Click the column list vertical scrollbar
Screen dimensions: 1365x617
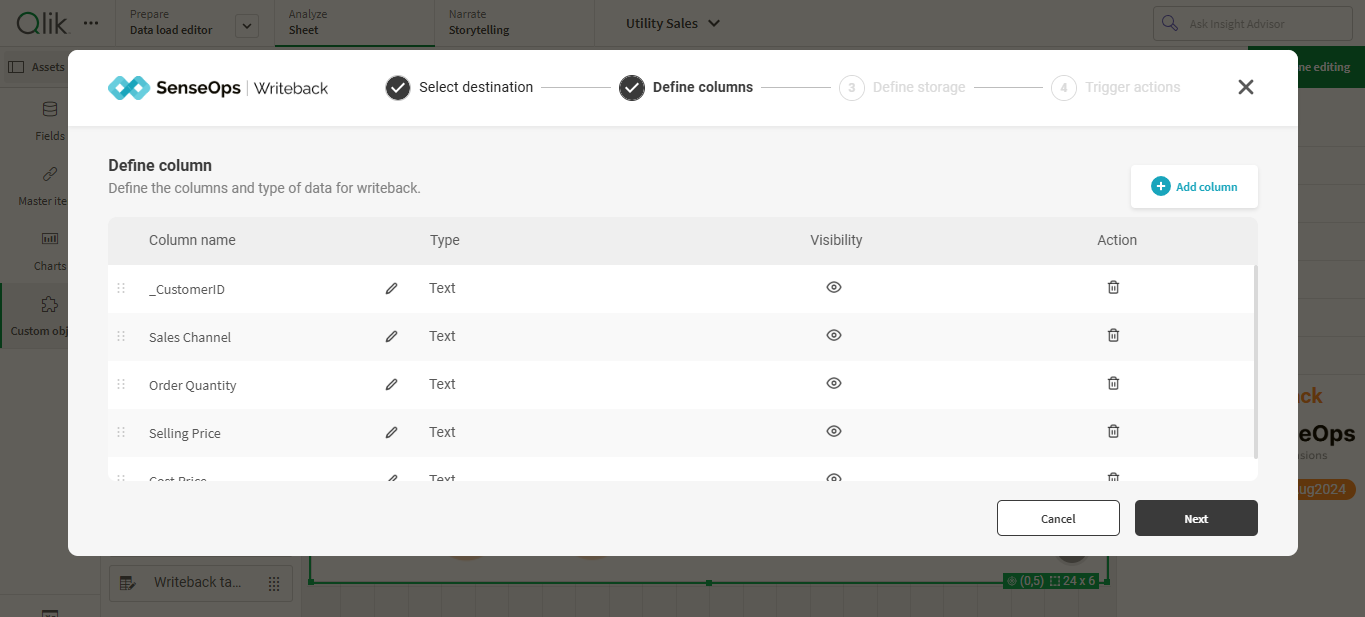(1255, 360)
